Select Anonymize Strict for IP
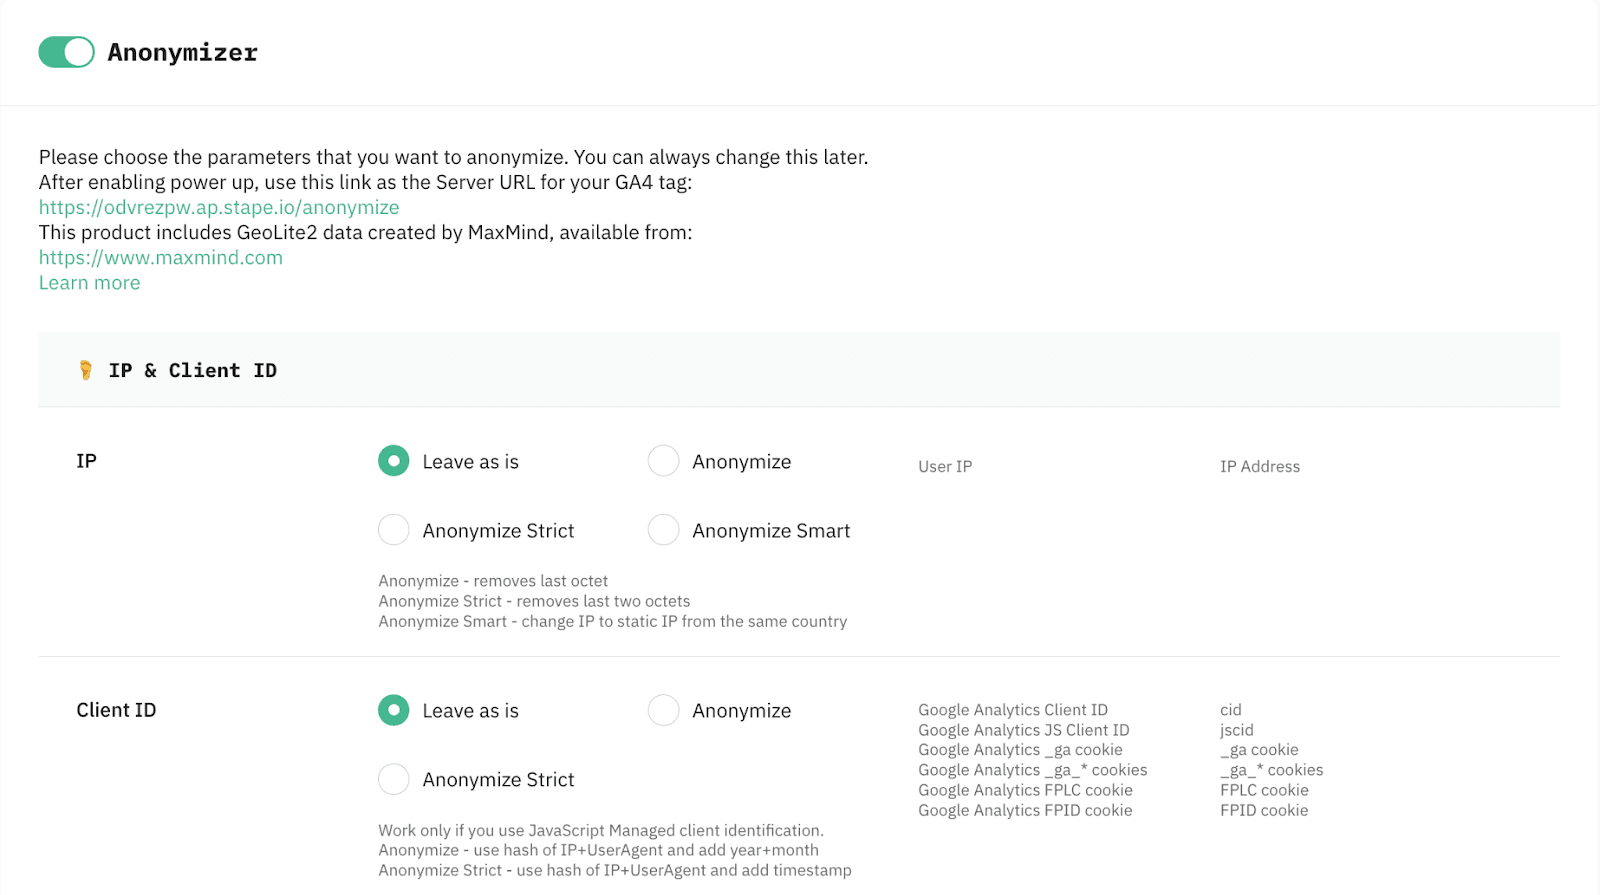1600x895 pixels. coord(394,530)
